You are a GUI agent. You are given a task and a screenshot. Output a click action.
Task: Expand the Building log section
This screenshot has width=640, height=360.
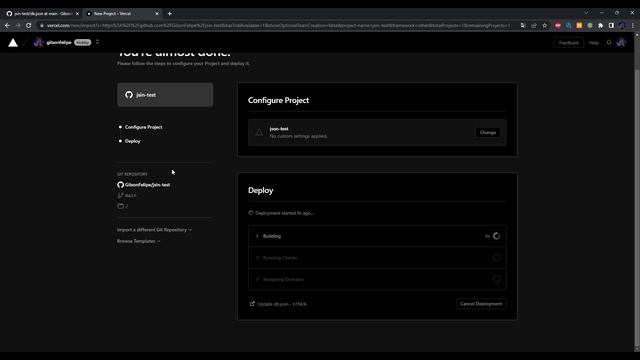(377, 236)
